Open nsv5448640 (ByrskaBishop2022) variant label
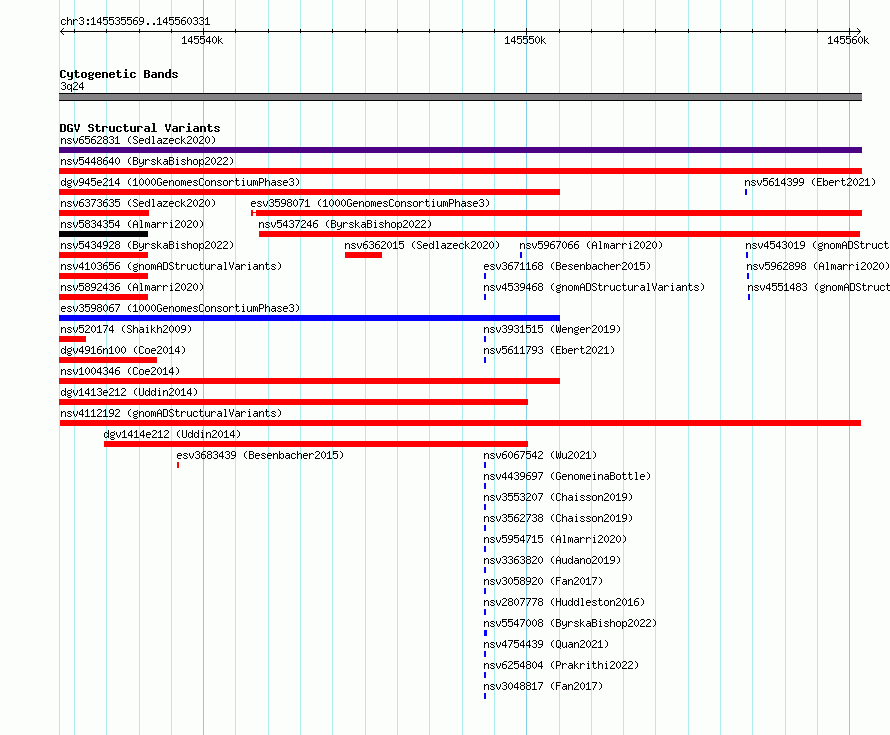Screen dimensions: 890x735 coord(147,161)
